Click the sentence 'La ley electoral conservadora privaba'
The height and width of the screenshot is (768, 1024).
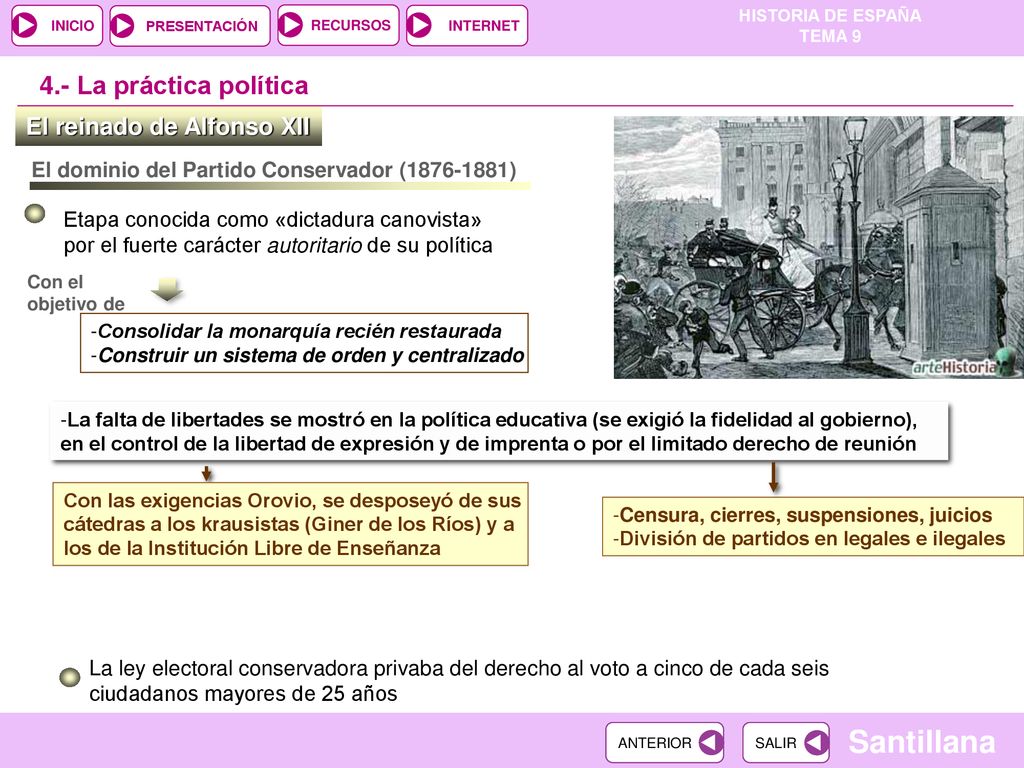458,669
